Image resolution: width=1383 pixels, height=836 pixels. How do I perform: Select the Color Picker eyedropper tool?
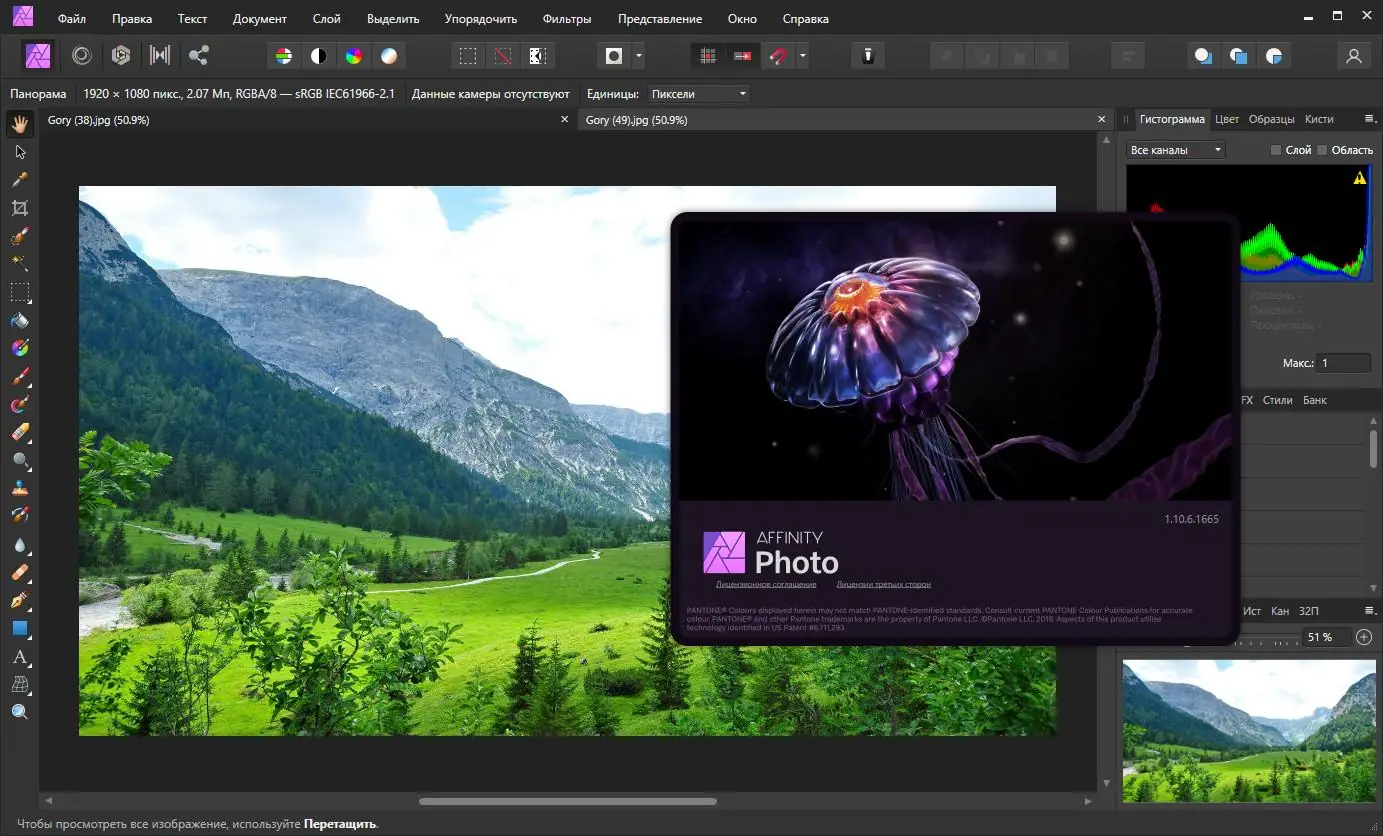pos(19,180)
